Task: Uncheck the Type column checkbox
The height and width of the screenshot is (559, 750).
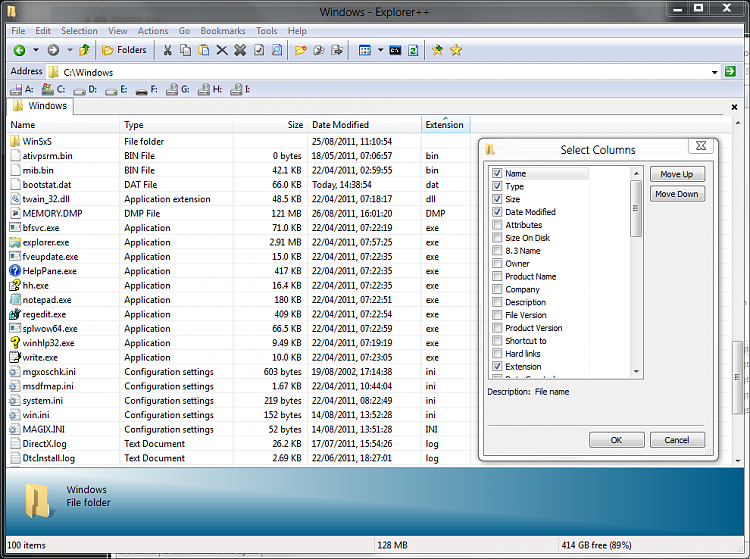Action: pyautogui.click(x=497, y=186)
